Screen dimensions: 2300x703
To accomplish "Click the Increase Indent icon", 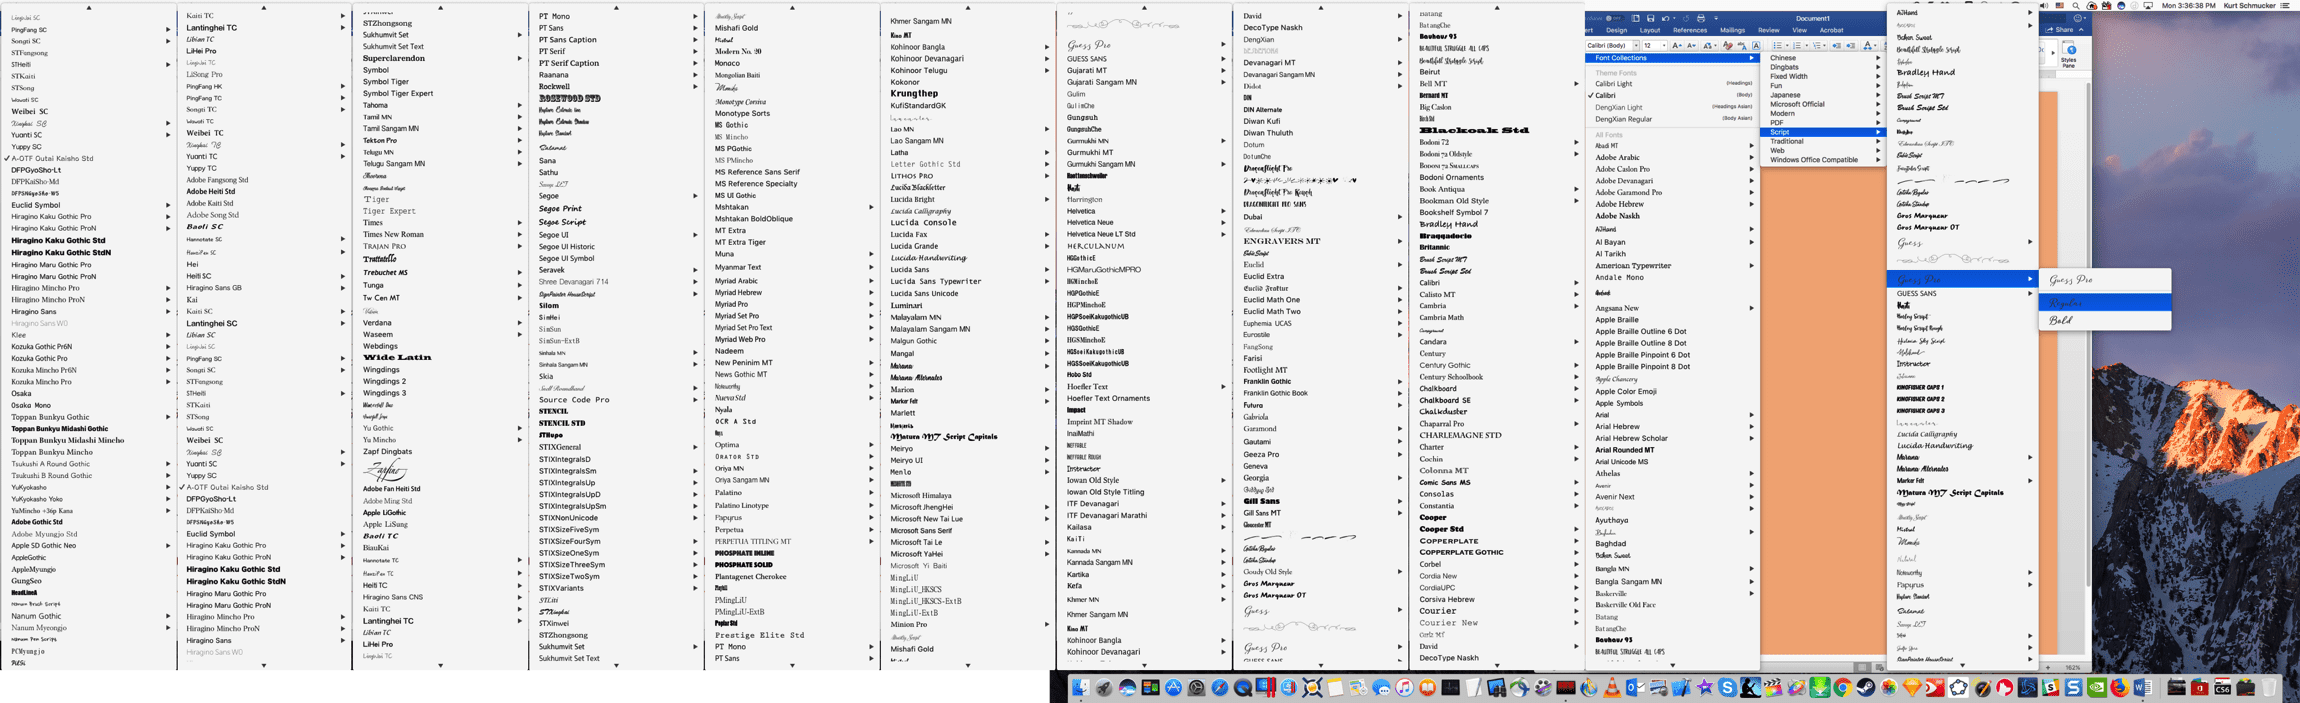I will tap(1851, 45).
